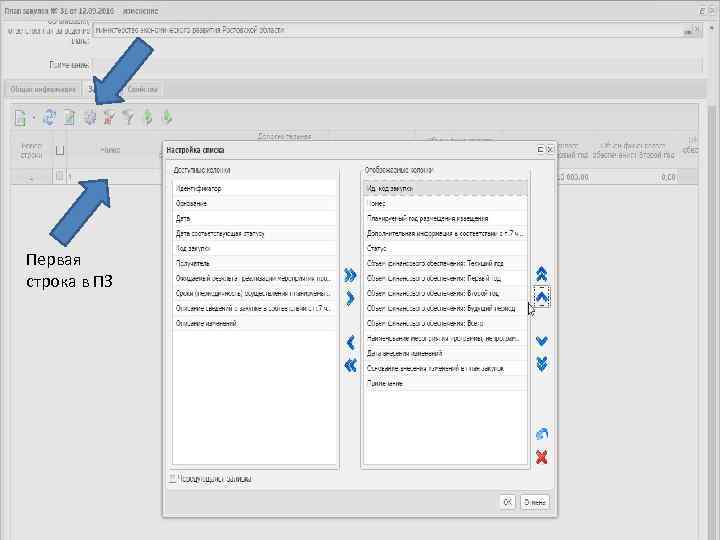Select Получатель in available columns
Viewport: 720px width, 540px height.
[x=255, y=263]
